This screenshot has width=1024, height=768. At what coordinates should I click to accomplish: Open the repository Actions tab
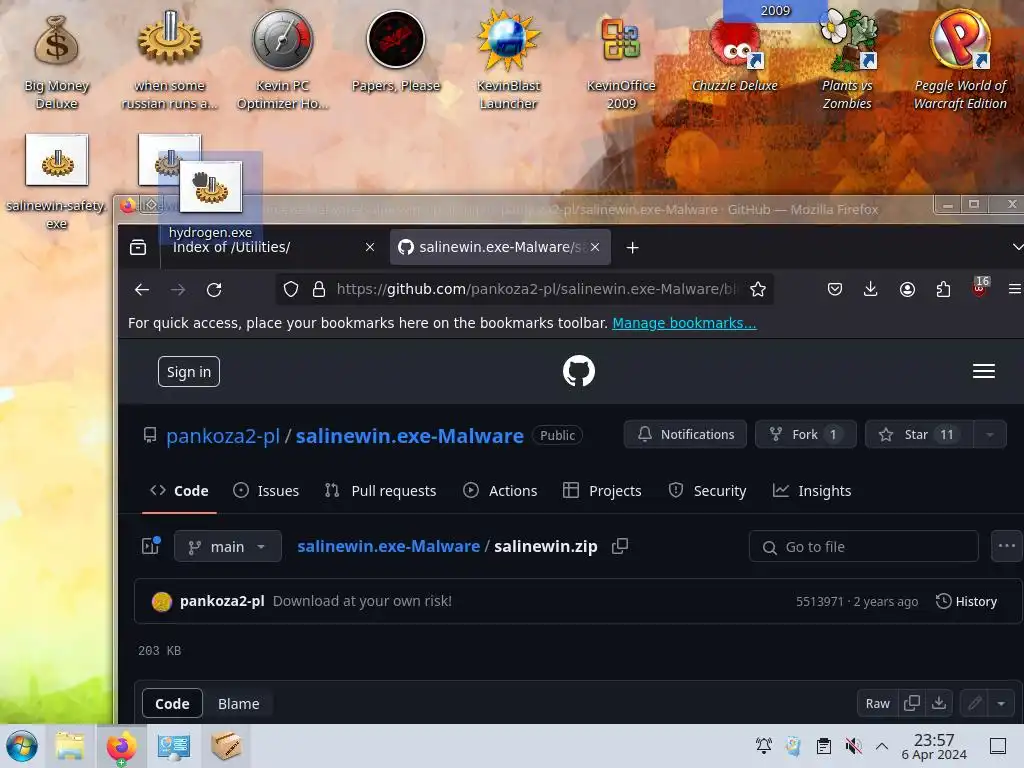(x=500, y=490)
